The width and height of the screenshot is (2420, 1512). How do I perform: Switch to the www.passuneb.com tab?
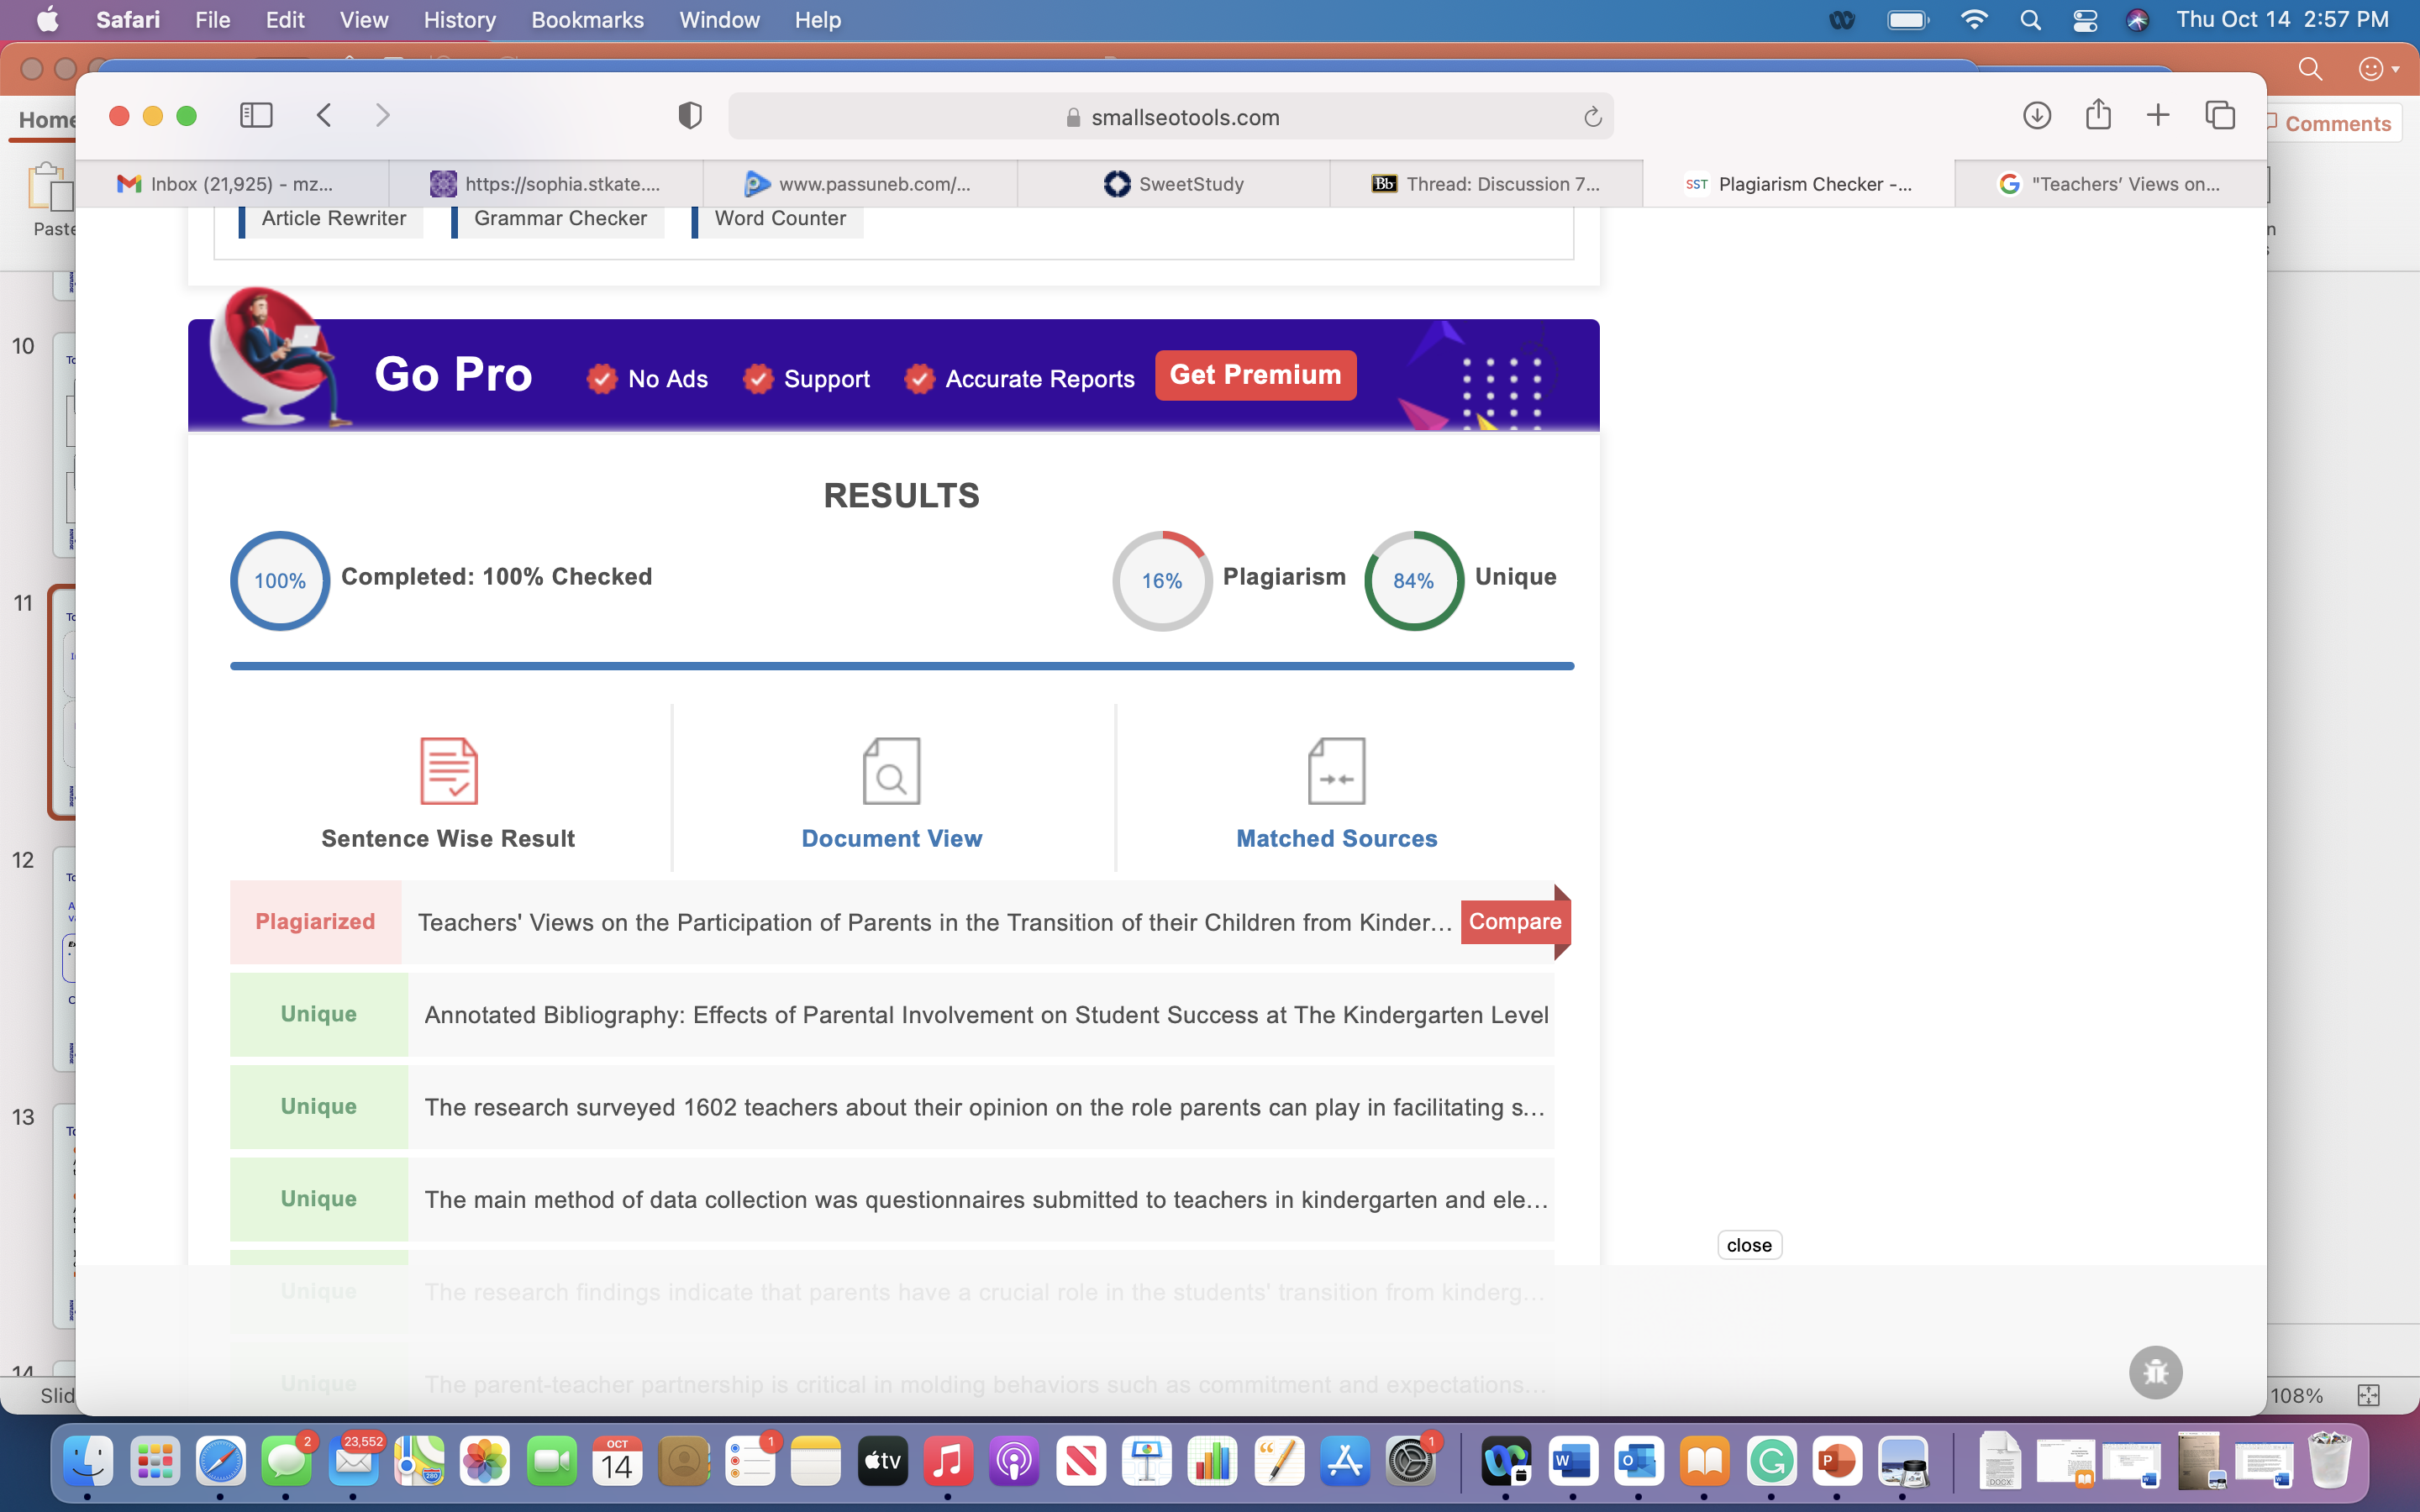click(x=860, y=184)
